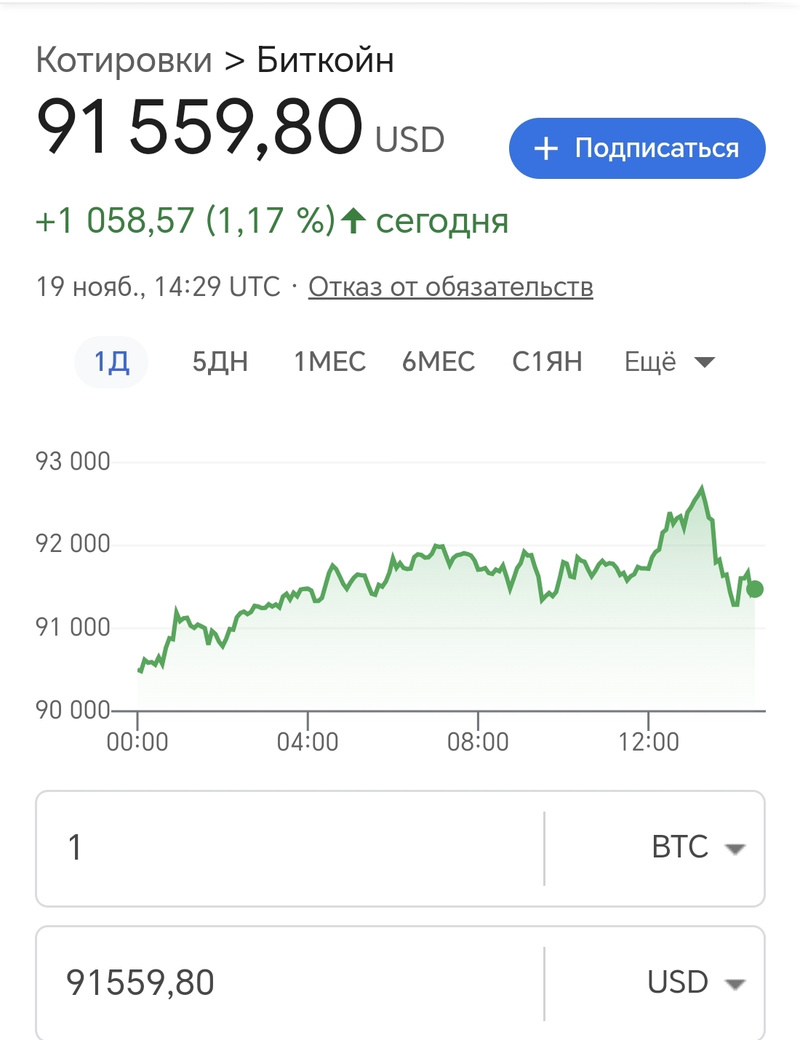800x1040 pixels.
Task: Click the USD amount field showing 91559,80
Action: coord(290,982)
